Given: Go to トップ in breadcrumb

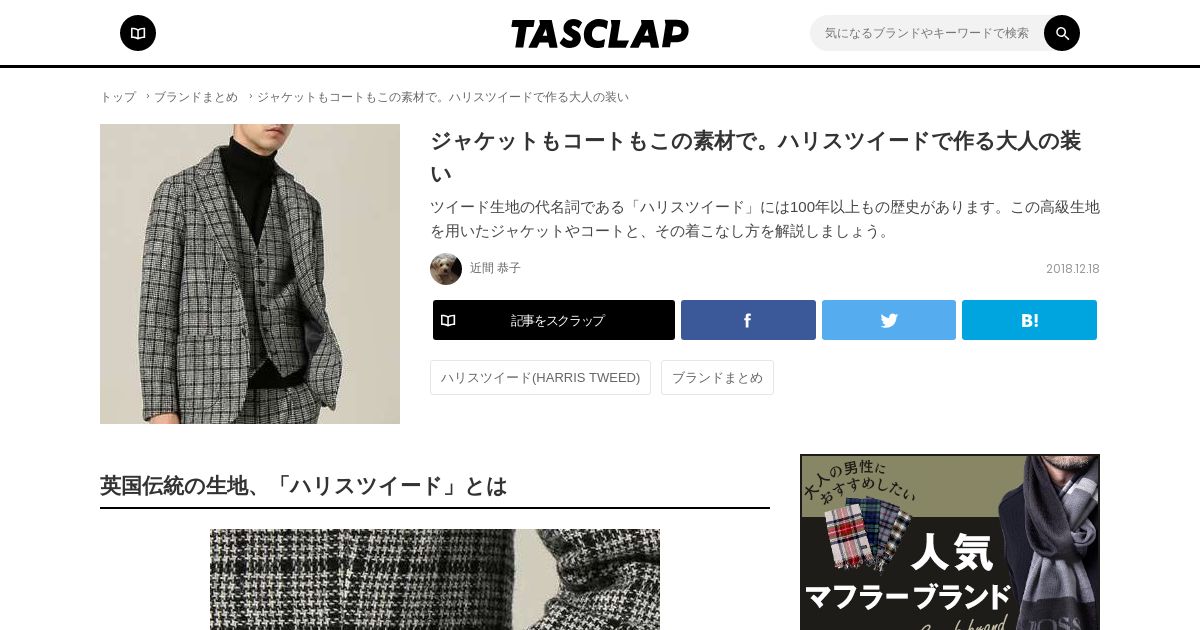Looking at the screenshot, I should 118,97.
